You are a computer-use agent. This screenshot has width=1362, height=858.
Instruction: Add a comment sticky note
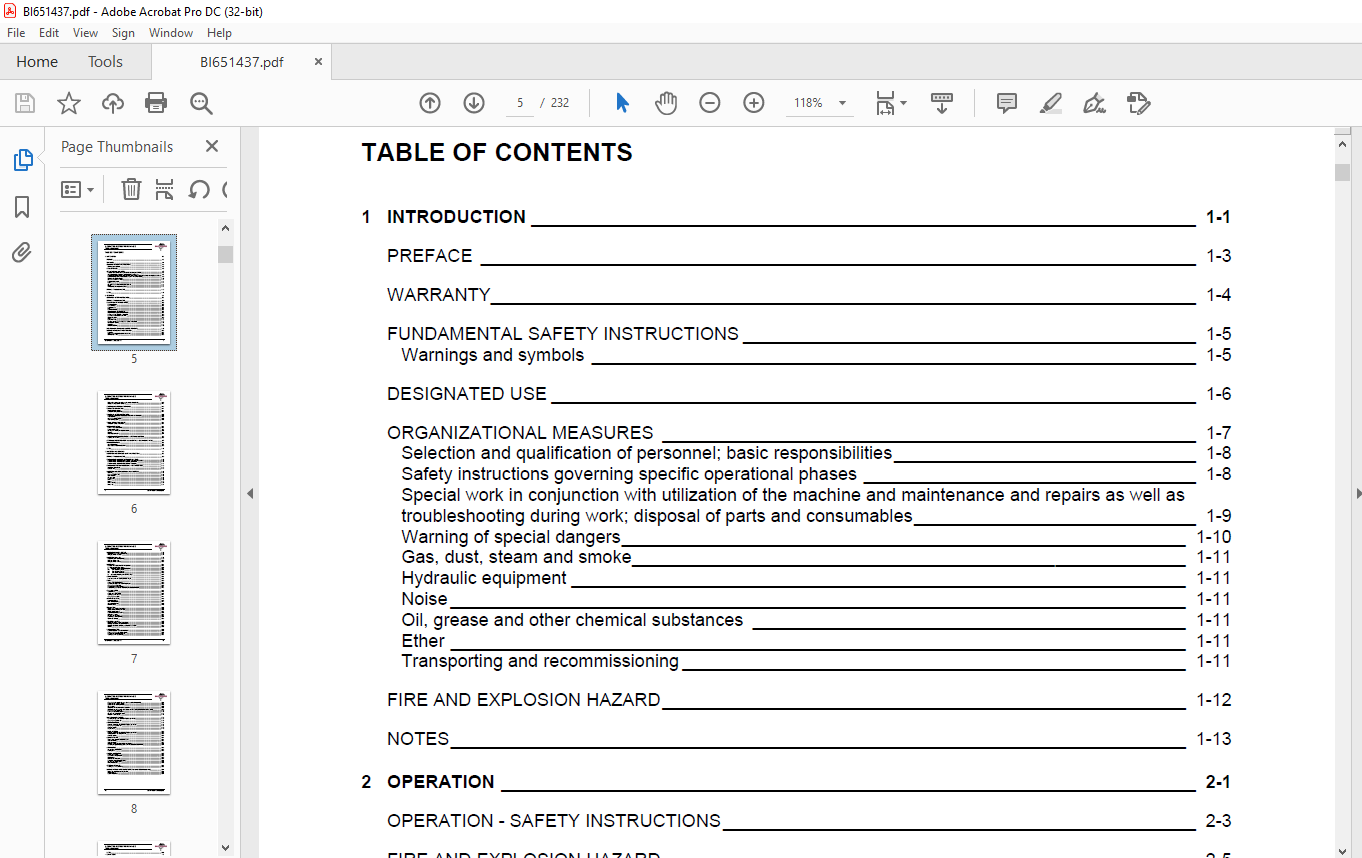(x=1007, y=103)
